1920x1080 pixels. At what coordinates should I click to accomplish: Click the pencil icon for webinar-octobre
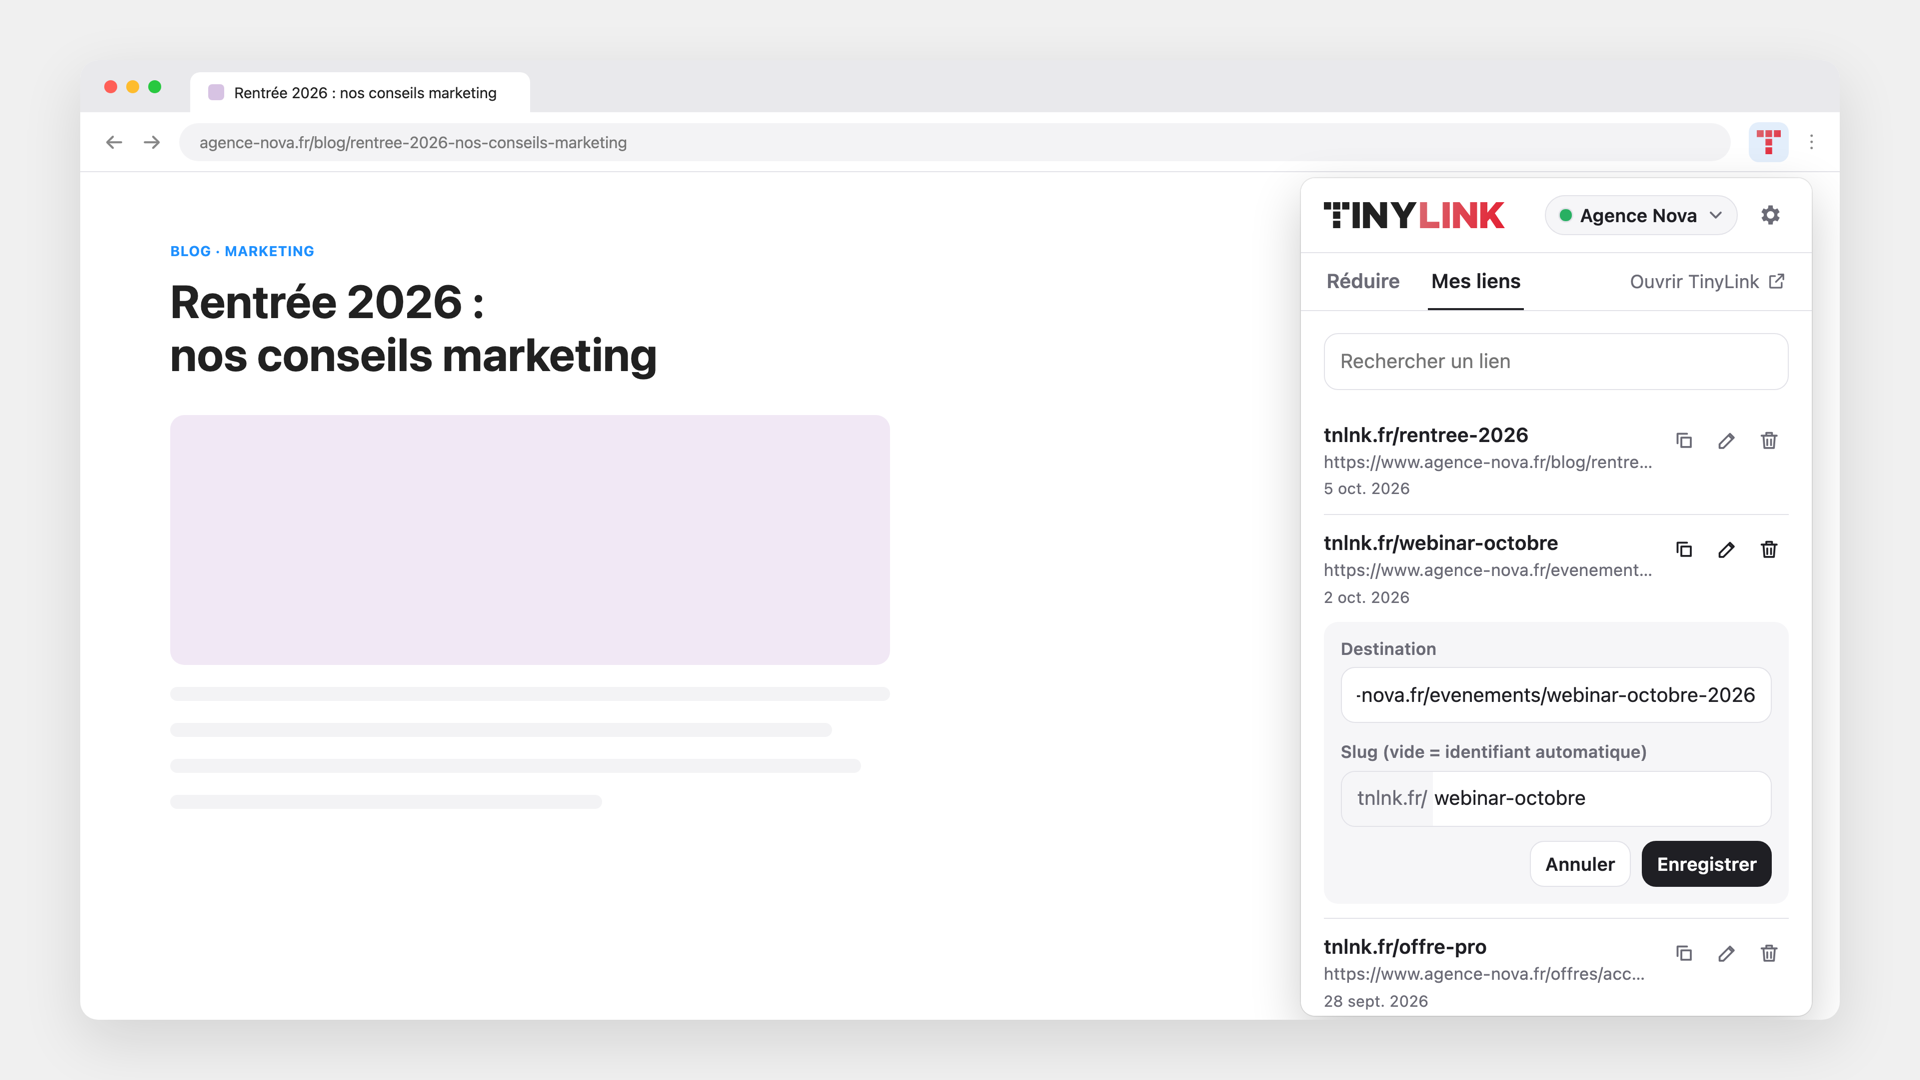point(1726,550)
